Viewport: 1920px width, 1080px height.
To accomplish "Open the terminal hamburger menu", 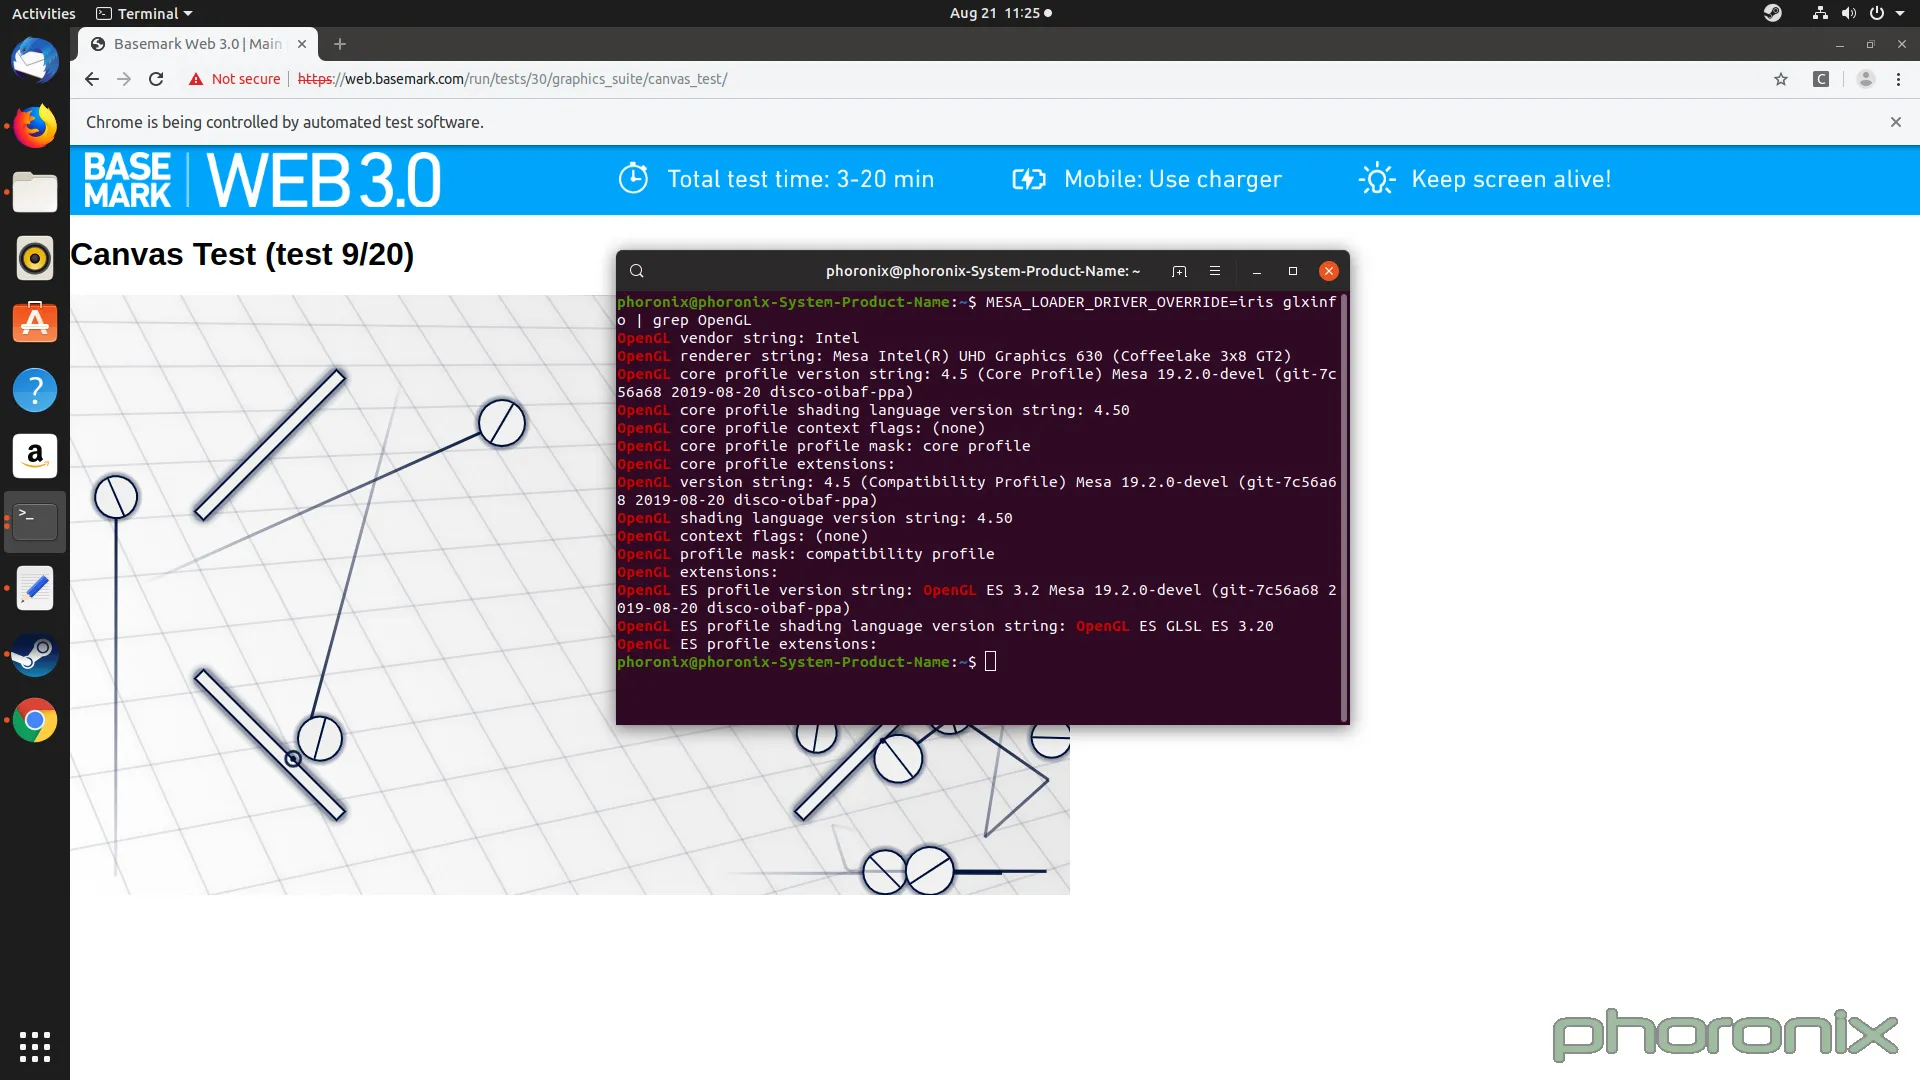I will (x=1215, y=271).
